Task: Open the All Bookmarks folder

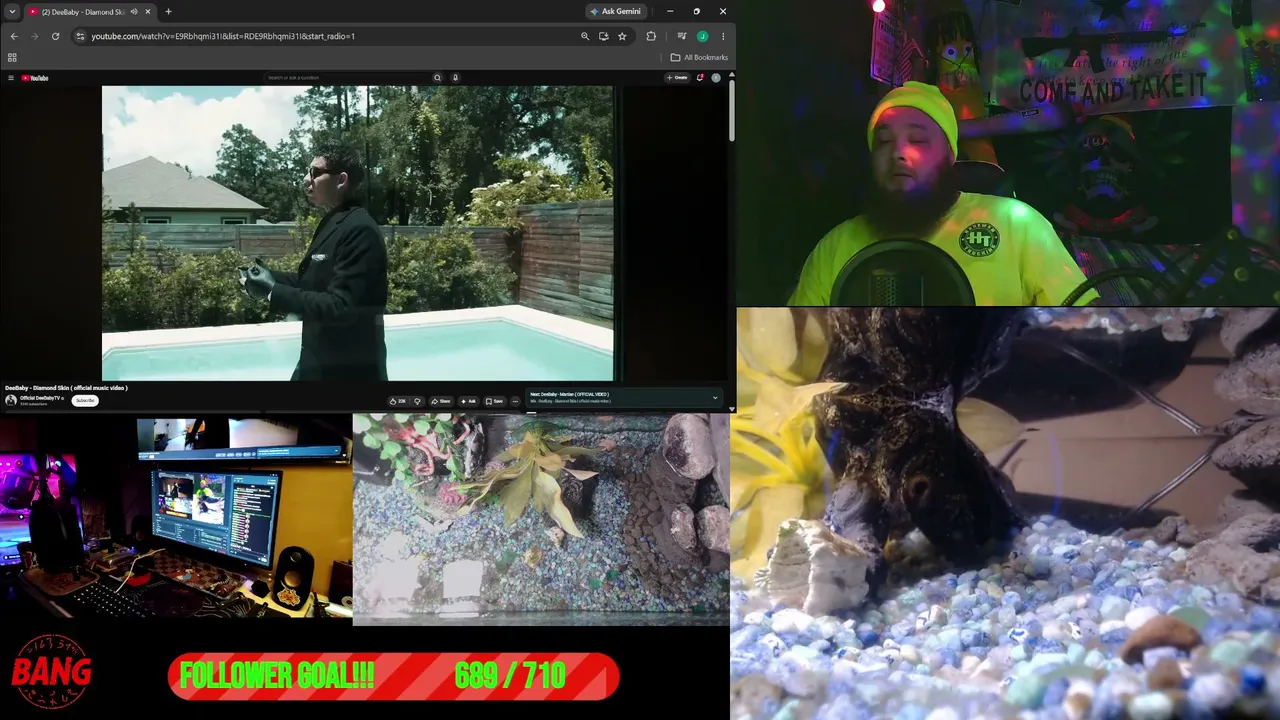Action: coord(699,58)
